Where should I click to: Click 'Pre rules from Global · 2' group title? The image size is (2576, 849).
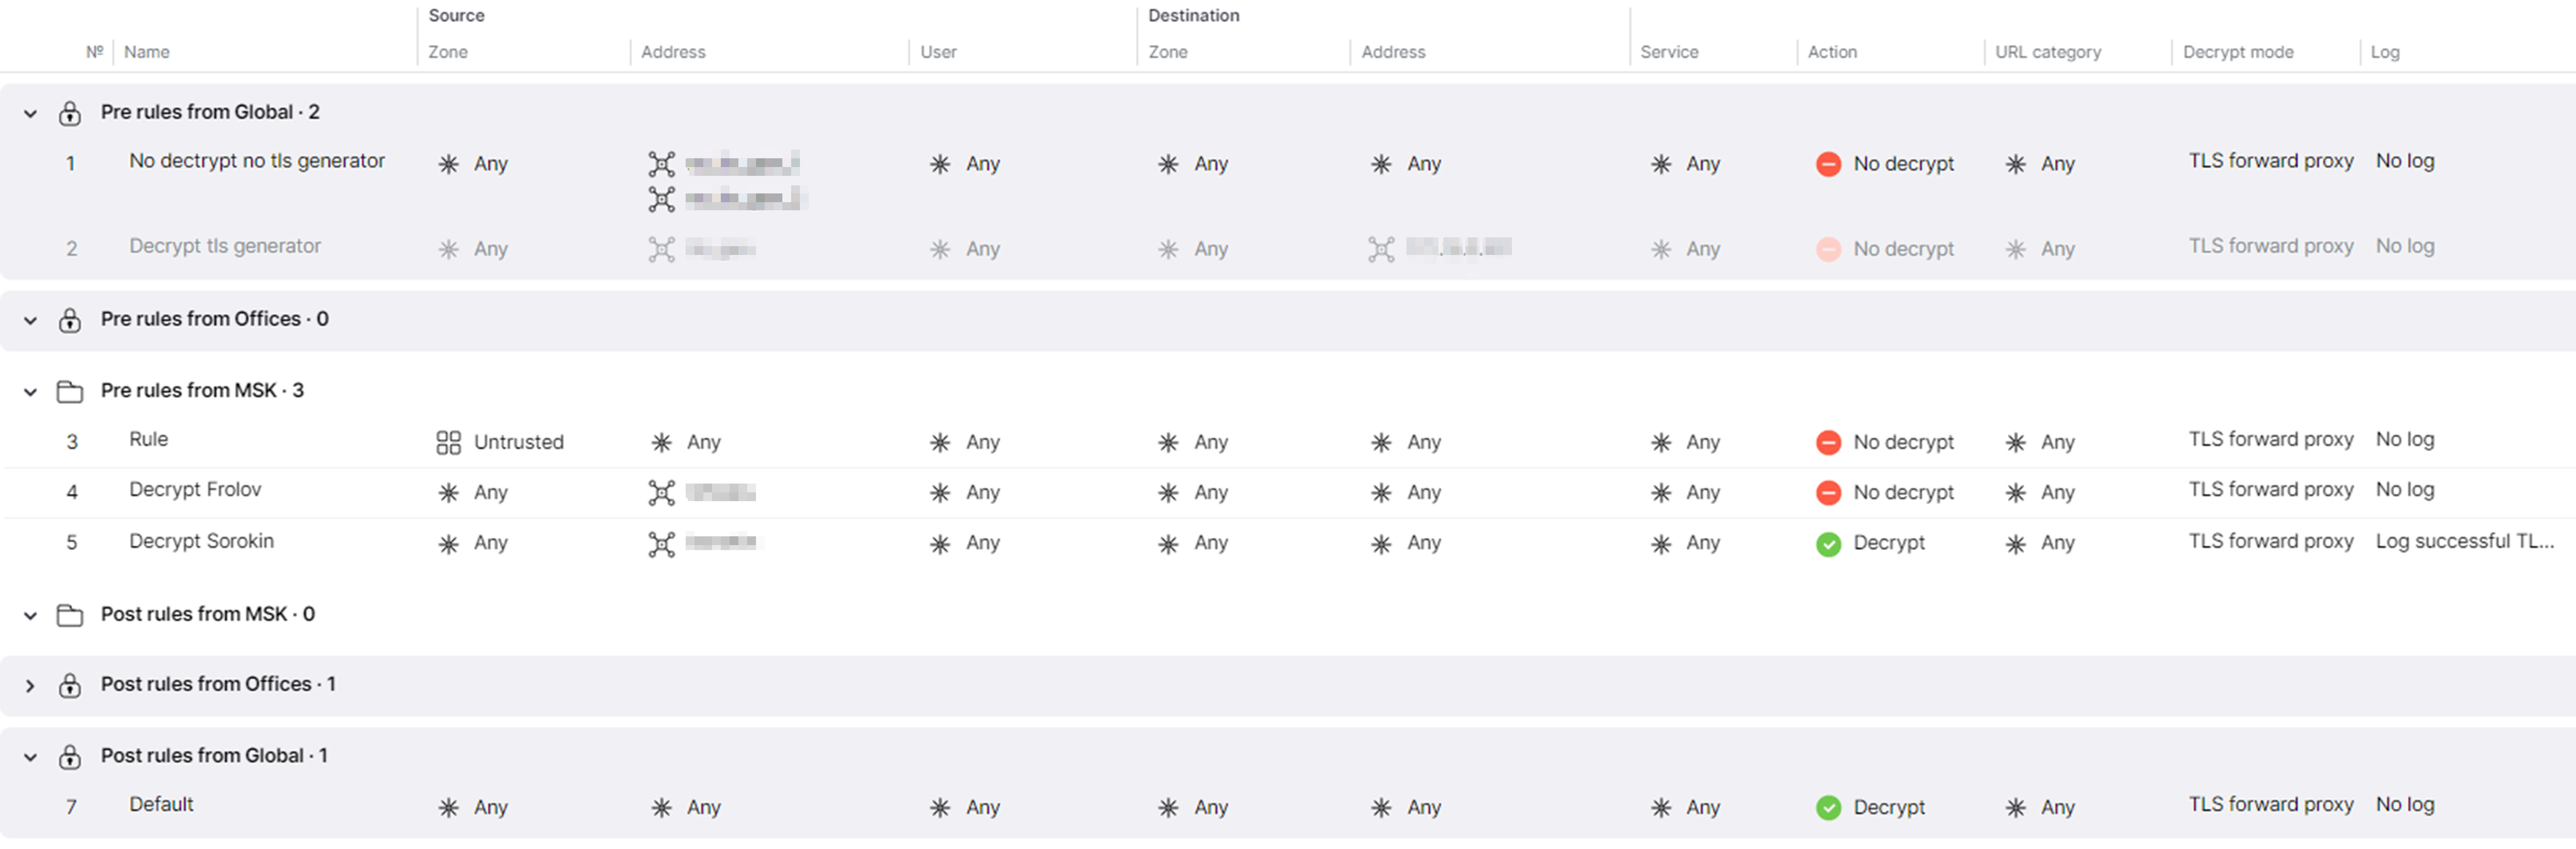210,112
